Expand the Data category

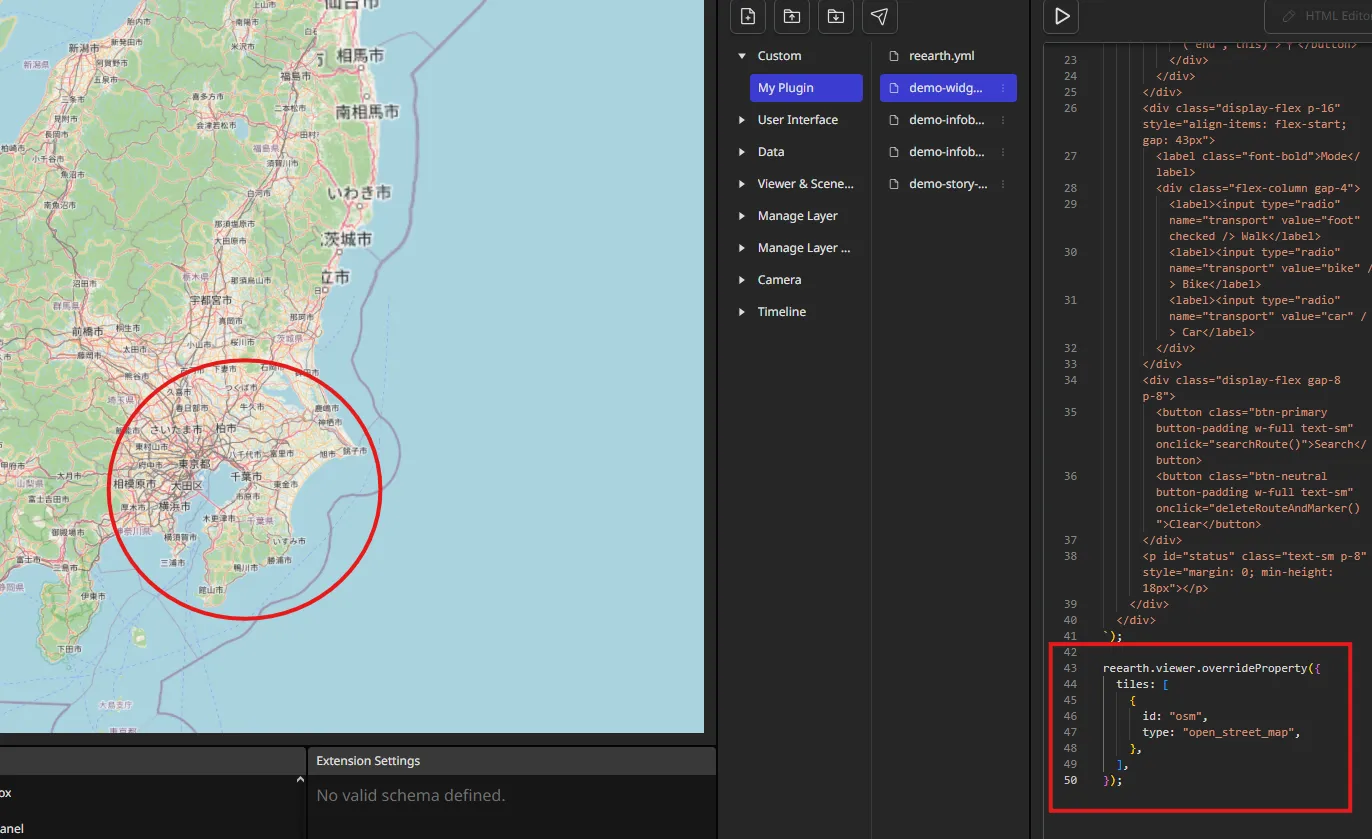point(742,152)
